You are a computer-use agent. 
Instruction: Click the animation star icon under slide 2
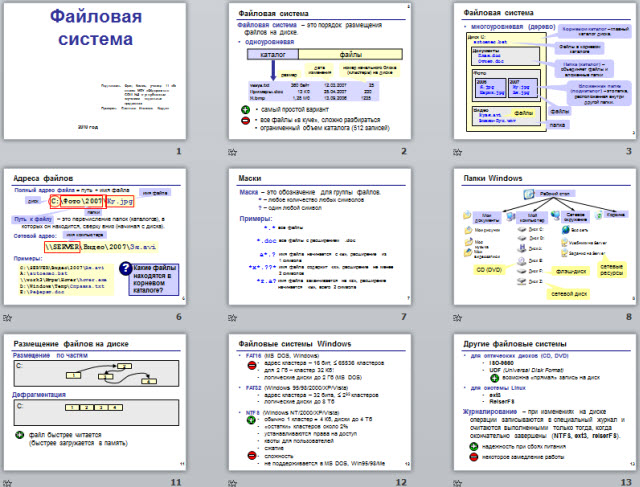click(x=232, y=151)
